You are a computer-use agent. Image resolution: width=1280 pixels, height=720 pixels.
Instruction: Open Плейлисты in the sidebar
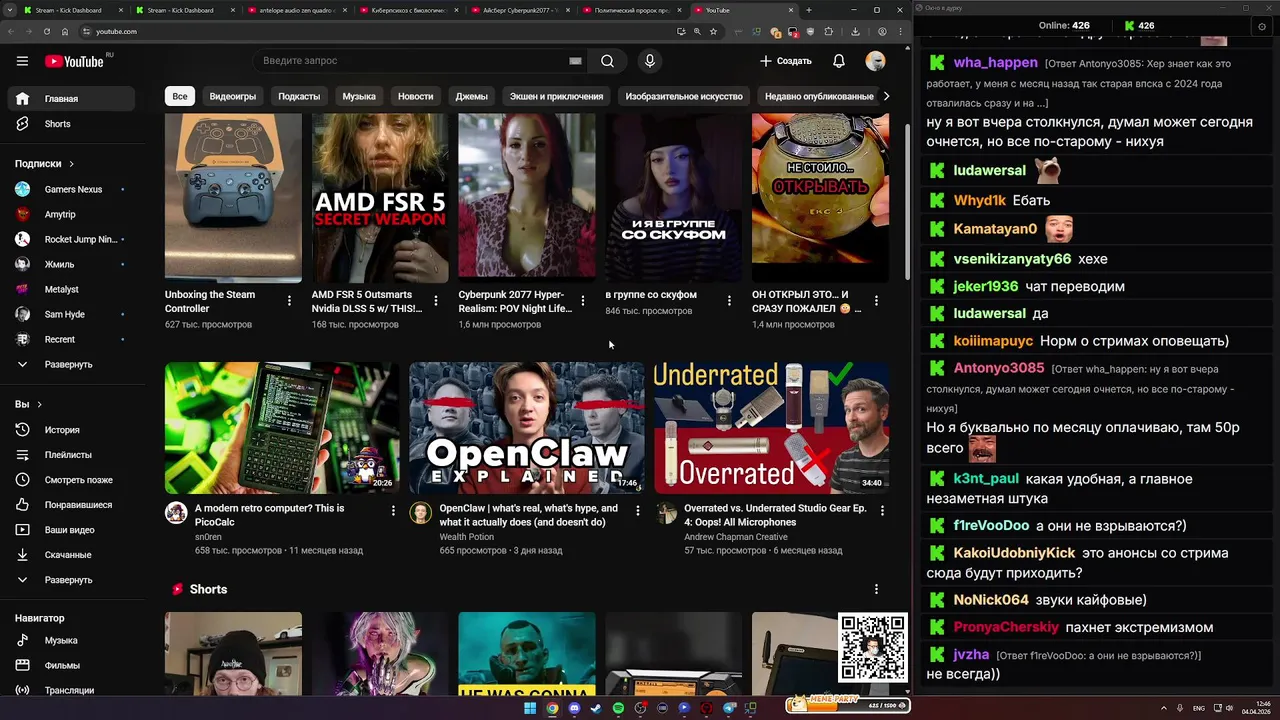[x=70, y=455]
